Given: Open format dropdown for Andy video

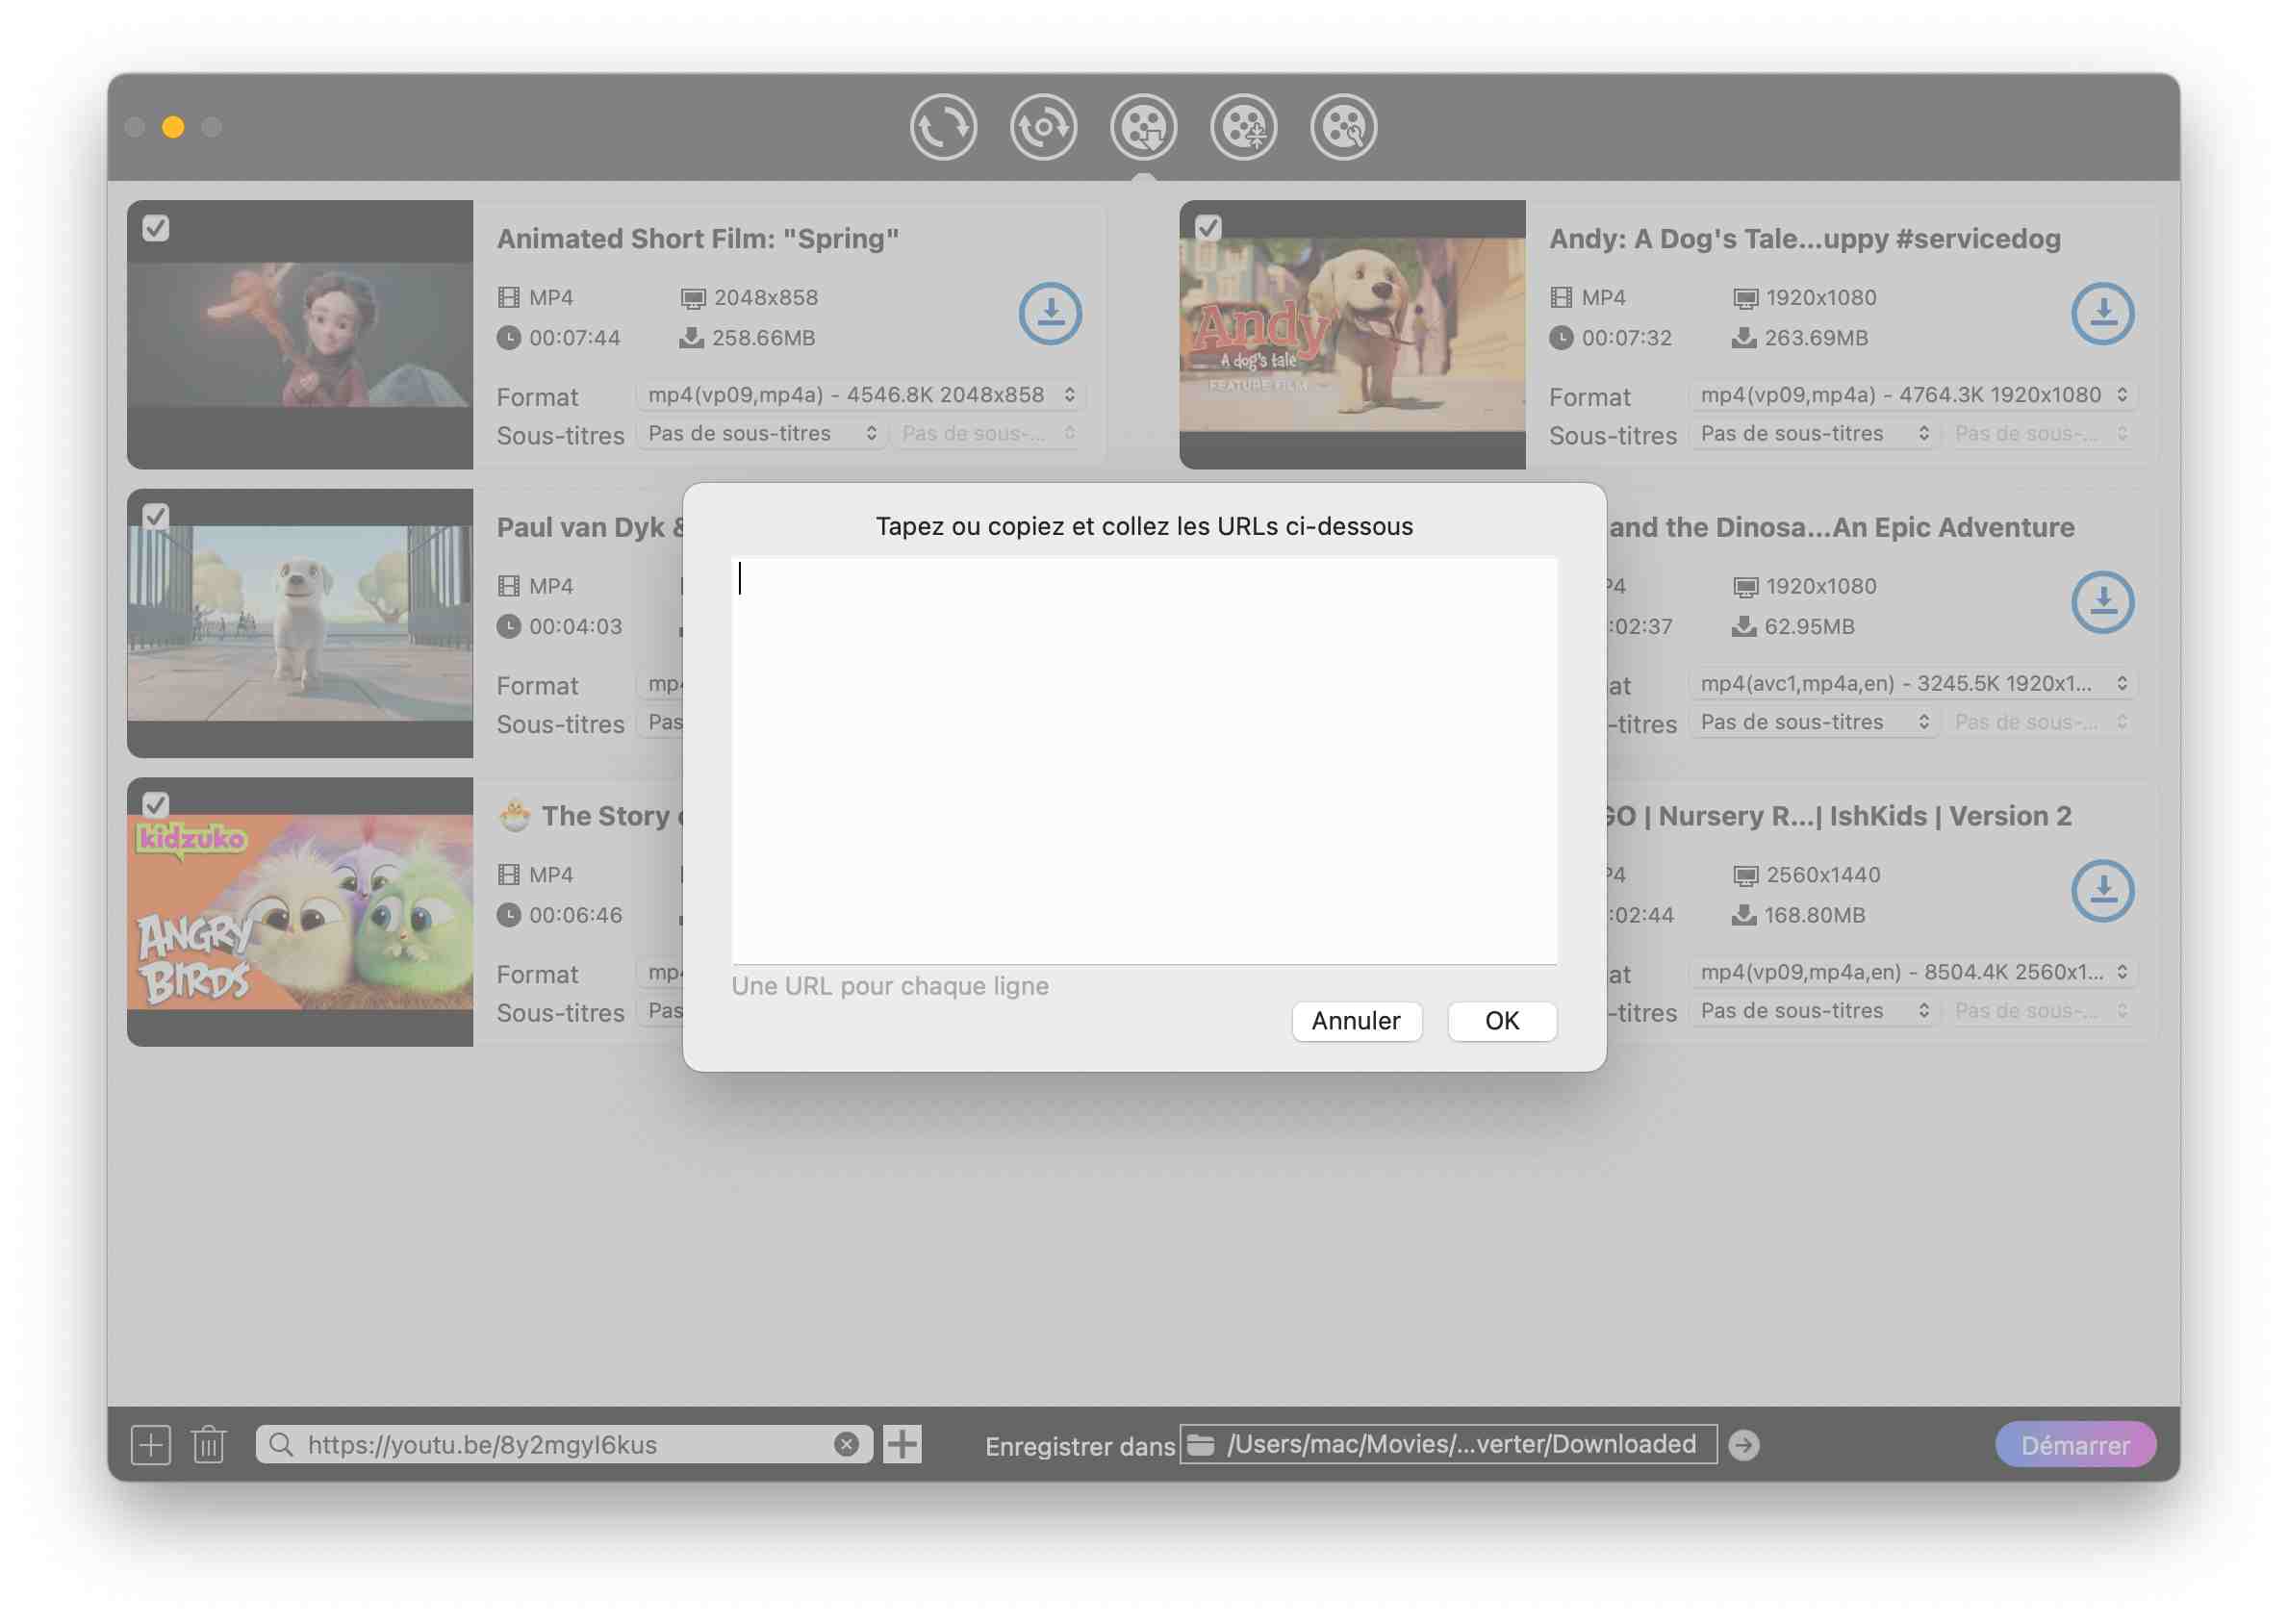Looking at the screenshot, I should (x=1913, y=395).
